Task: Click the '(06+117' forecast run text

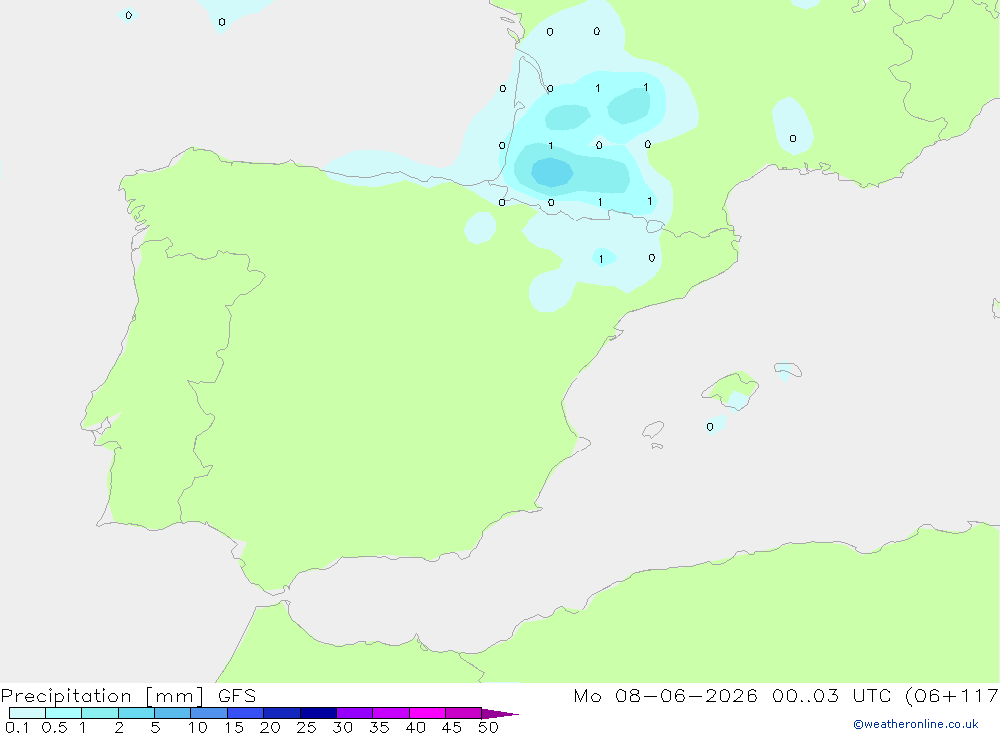Action: click(x=952, y=696)
